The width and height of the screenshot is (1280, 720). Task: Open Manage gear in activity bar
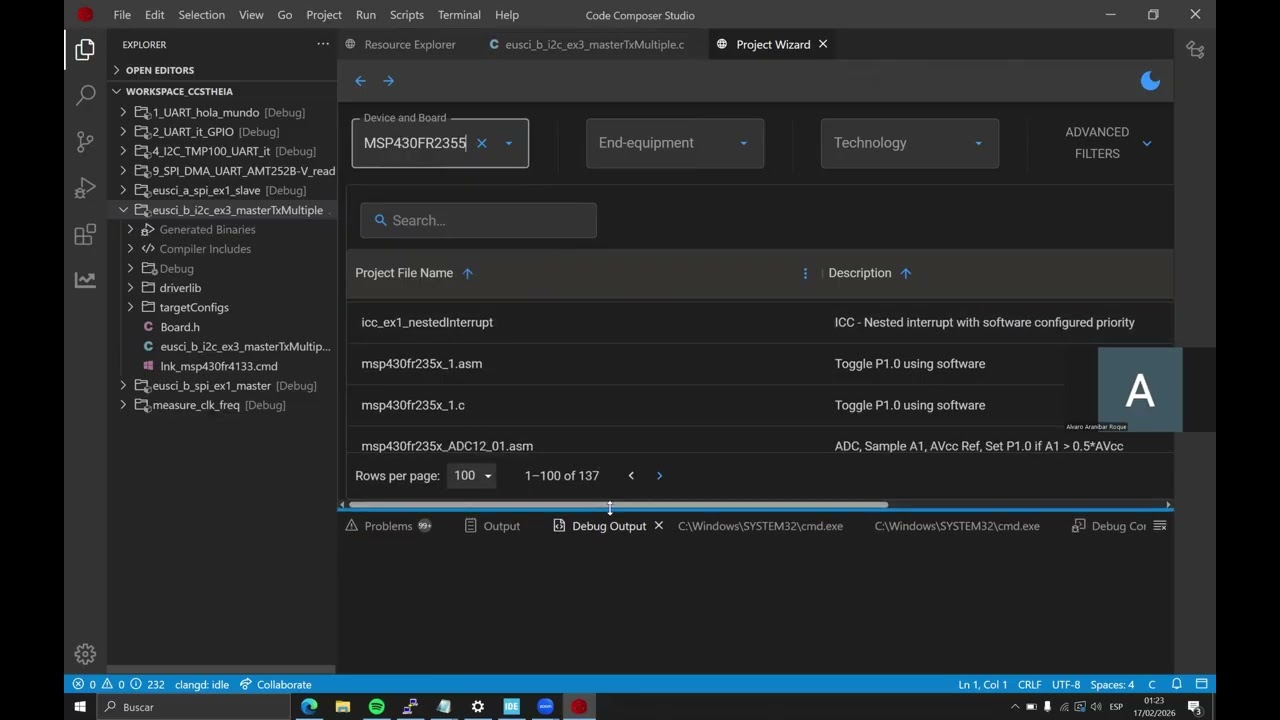(x=85, y=654)
